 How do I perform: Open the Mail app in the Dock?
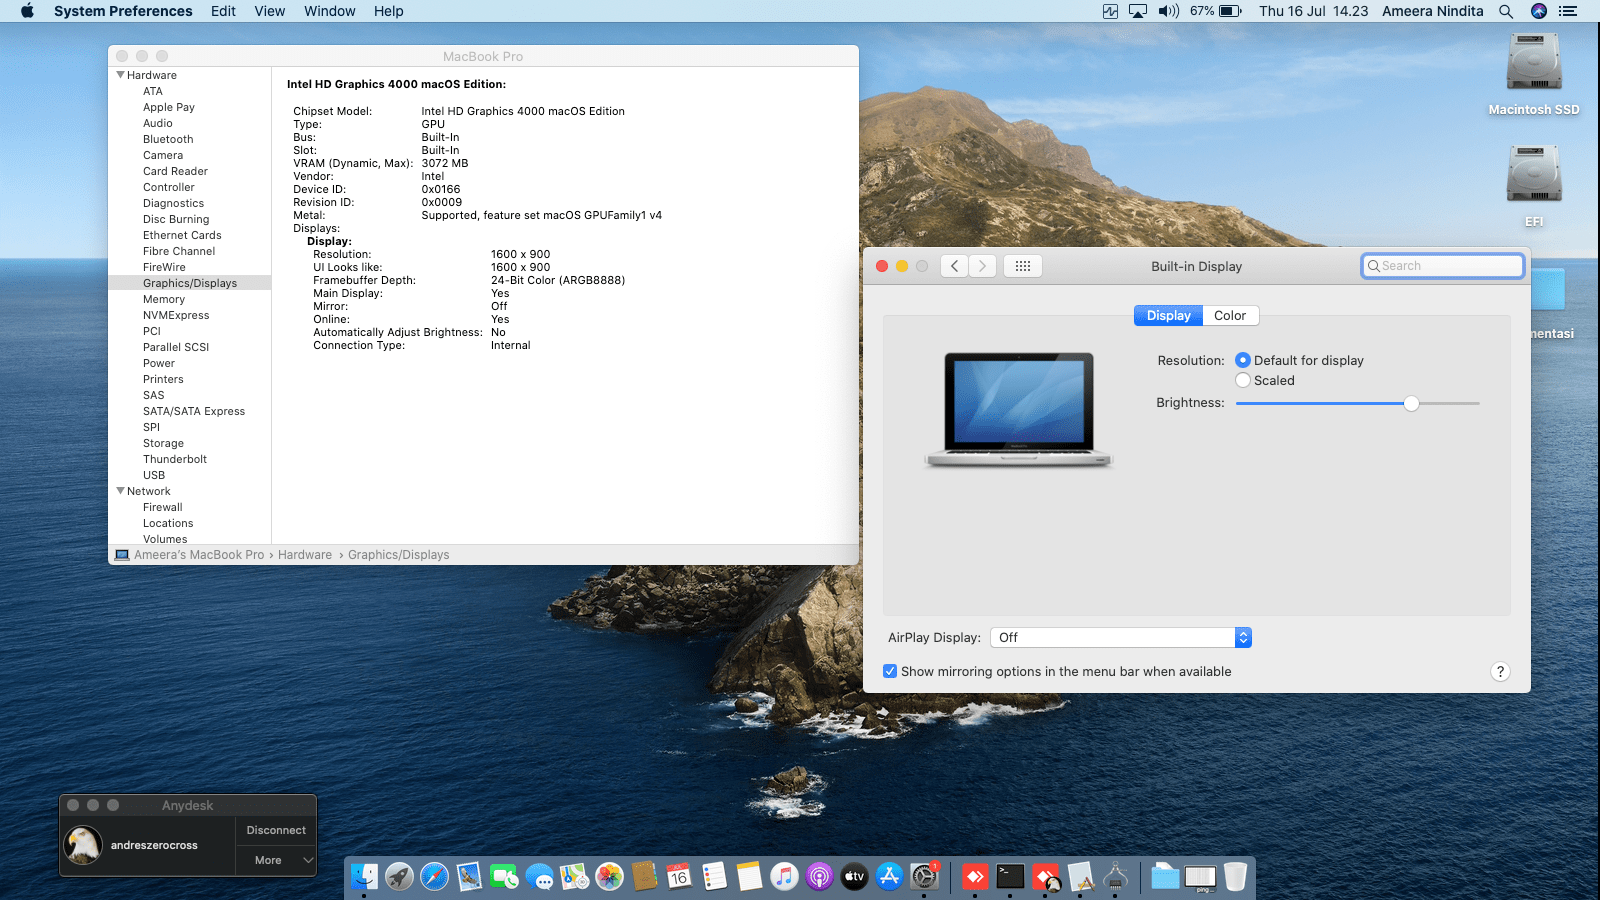(x=469, y=877)
